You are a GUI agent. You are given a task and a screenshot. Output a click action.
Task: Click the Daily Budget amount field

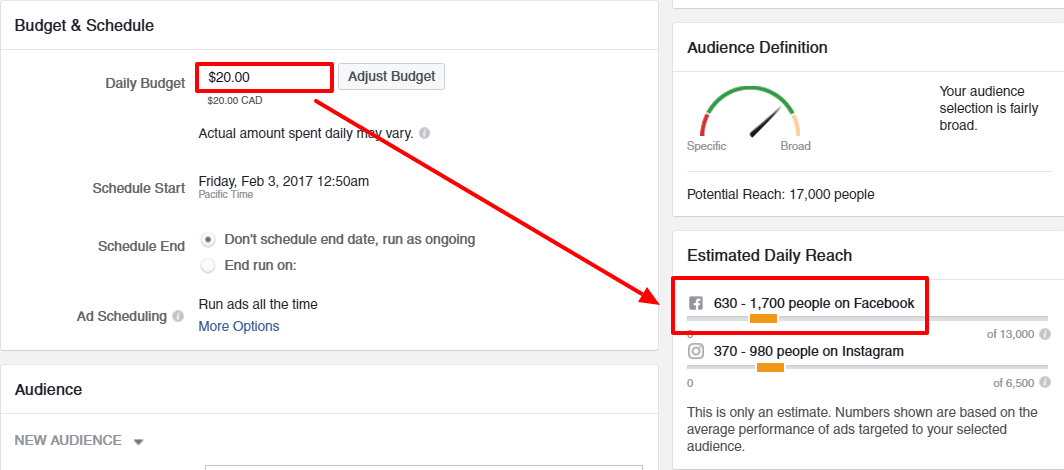coord(265,77)
